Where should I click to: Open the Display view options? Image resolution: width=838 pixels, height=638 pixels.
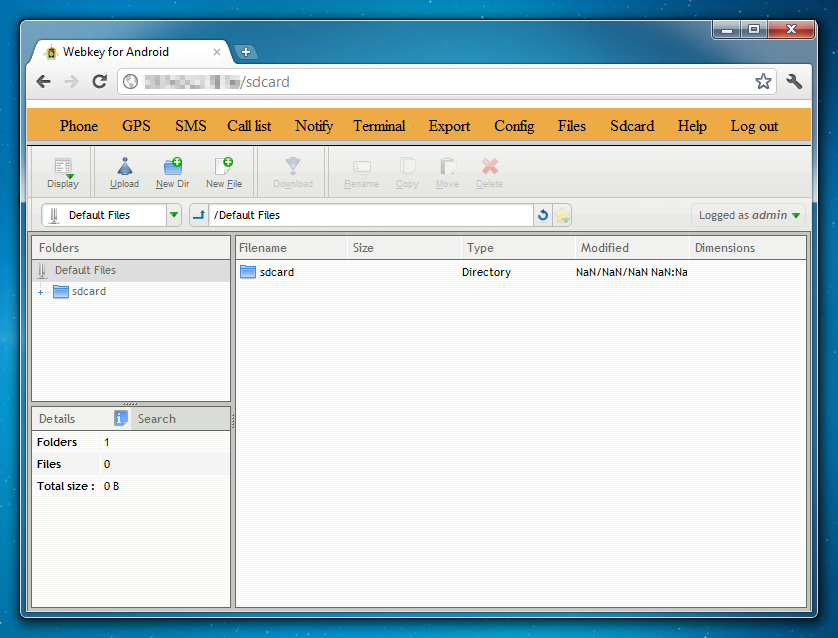[x=63, y=172]
